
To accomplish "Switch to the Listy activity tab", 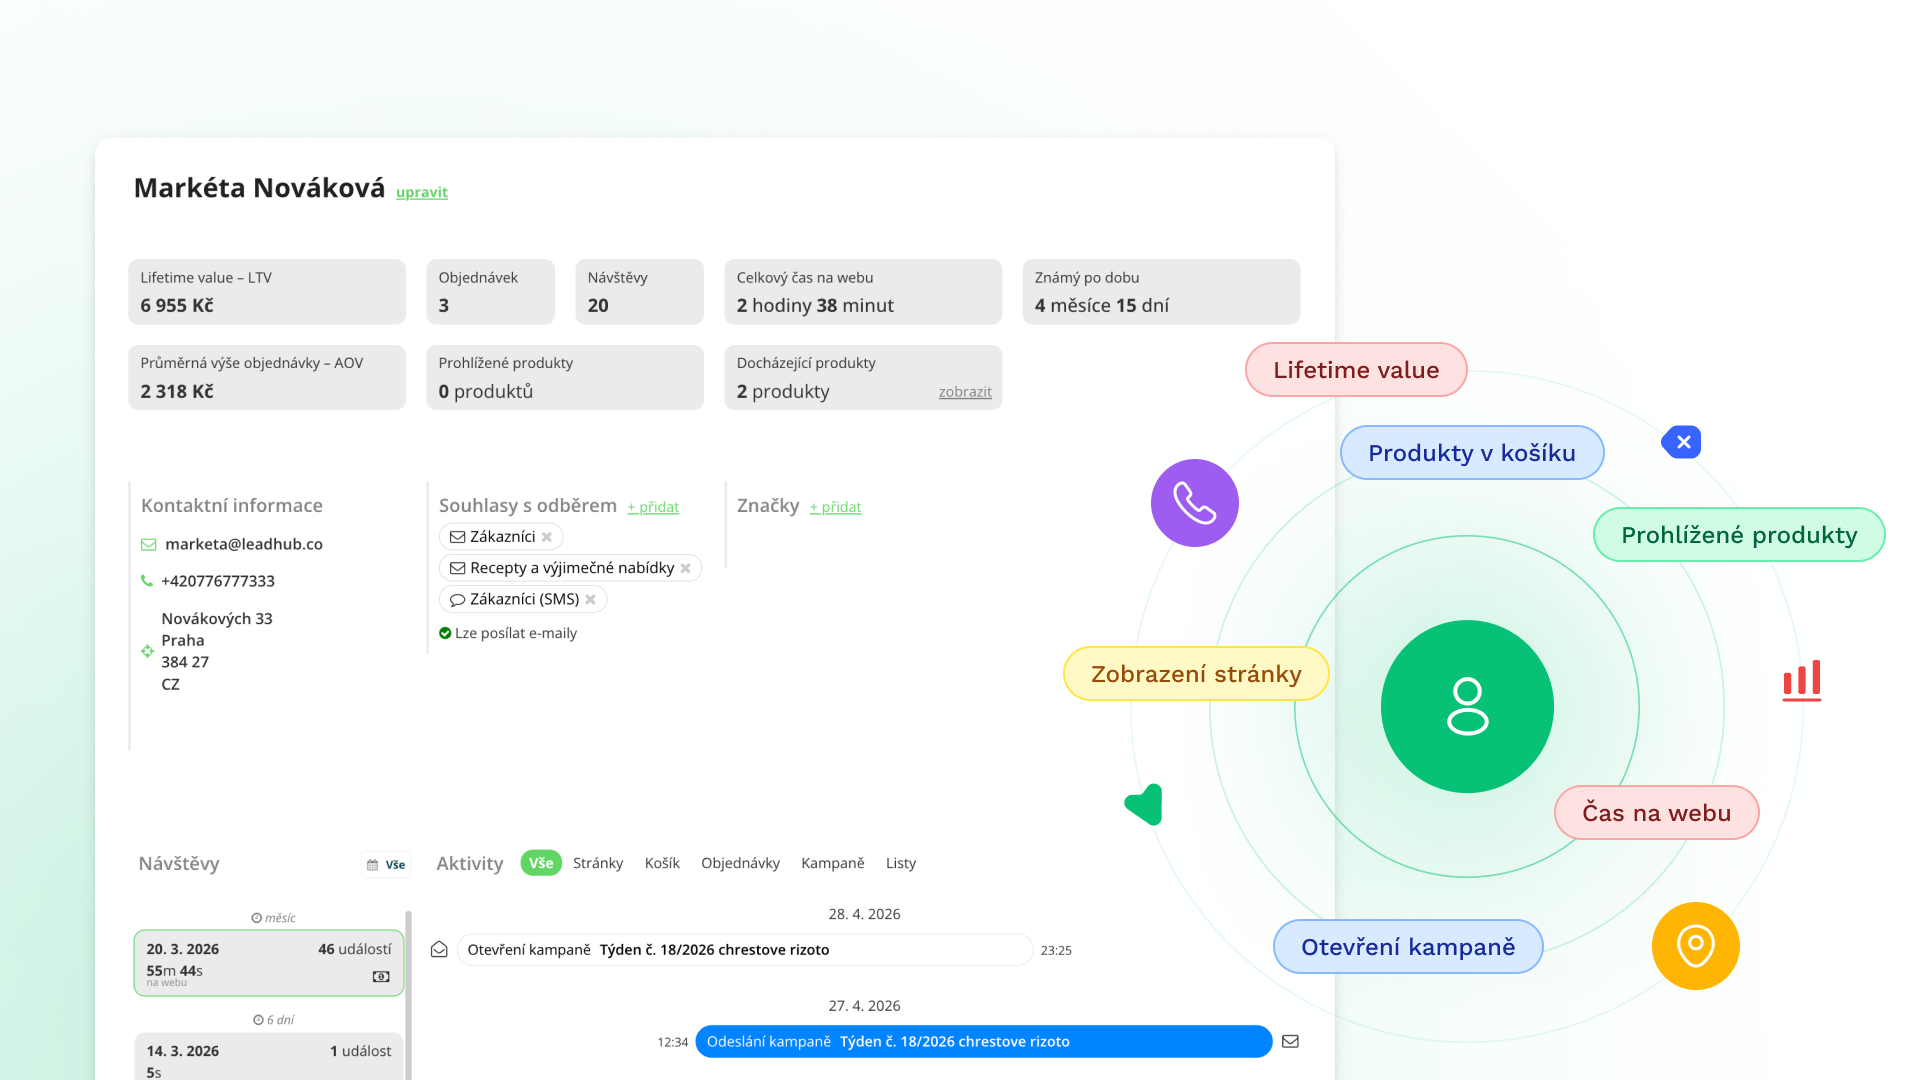I will tap(900, 863).
